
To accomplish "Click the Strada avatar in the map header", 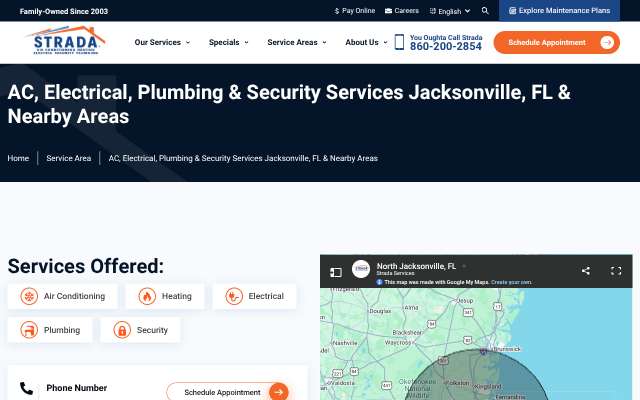I will (361, 269).
